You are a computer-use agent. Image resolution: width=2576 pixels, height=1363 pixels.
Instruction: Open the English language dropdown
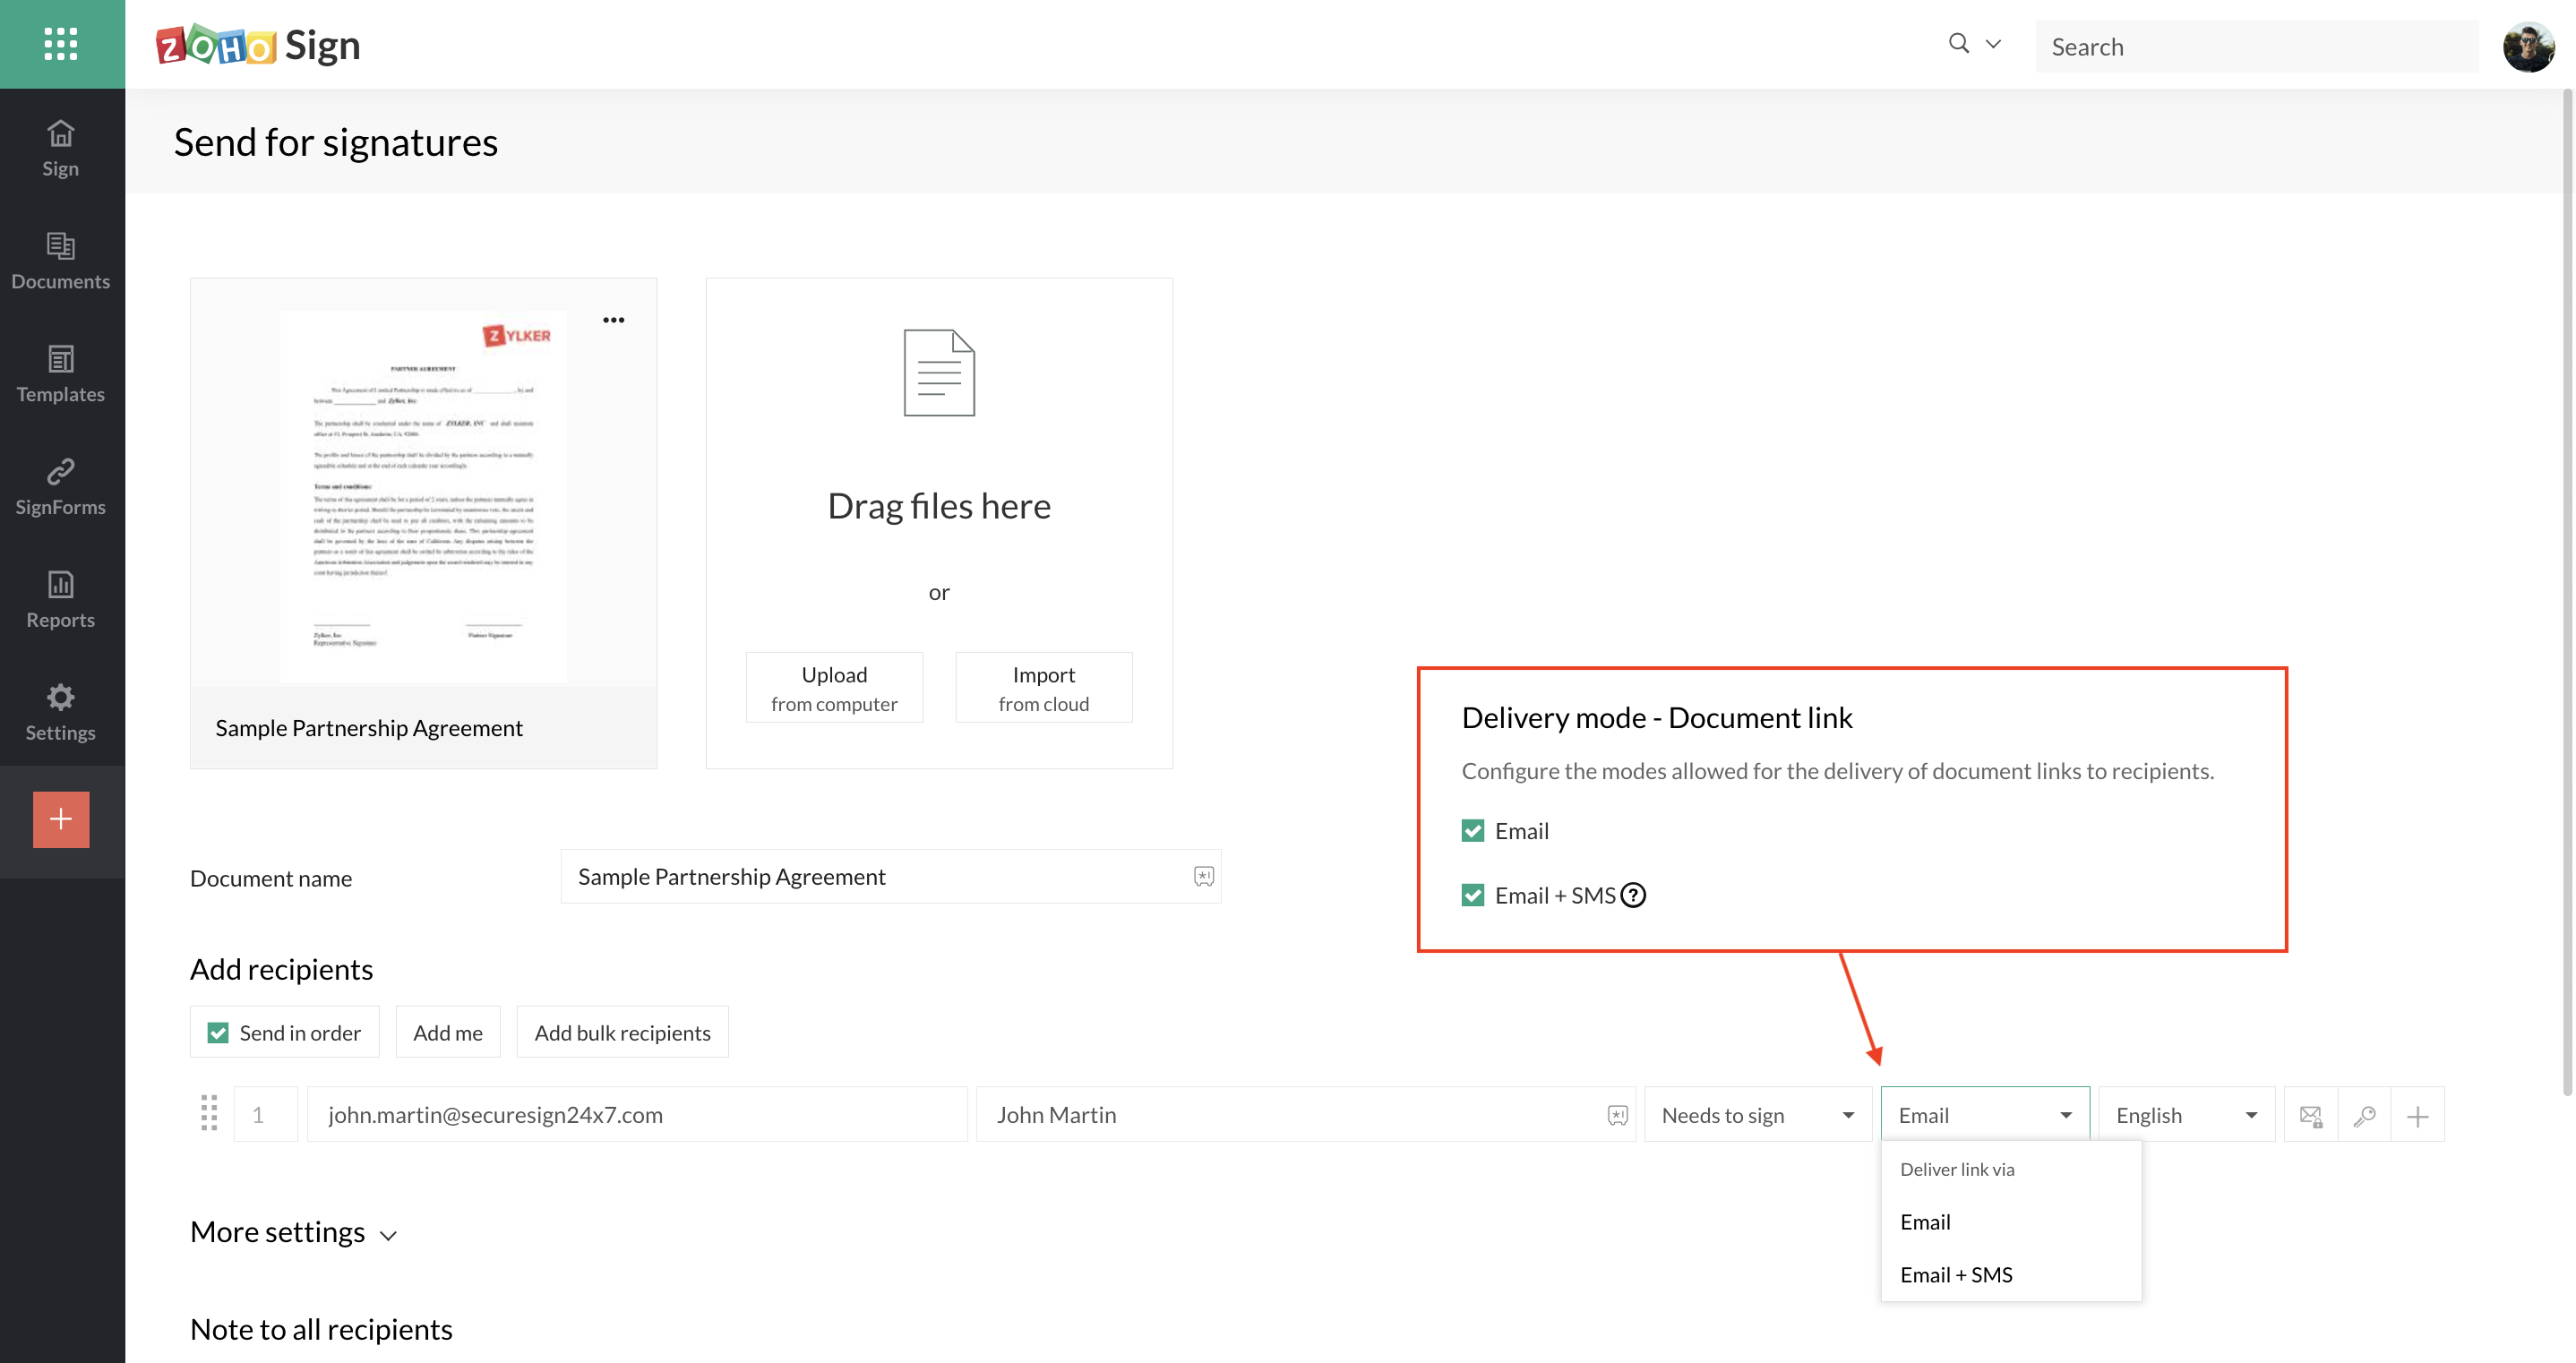(2187, 1115)
